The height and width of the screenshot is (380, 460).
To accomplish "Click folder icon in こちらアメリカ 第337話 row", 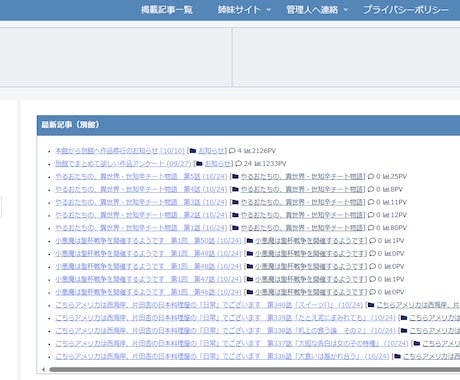I will pos(417,344).
